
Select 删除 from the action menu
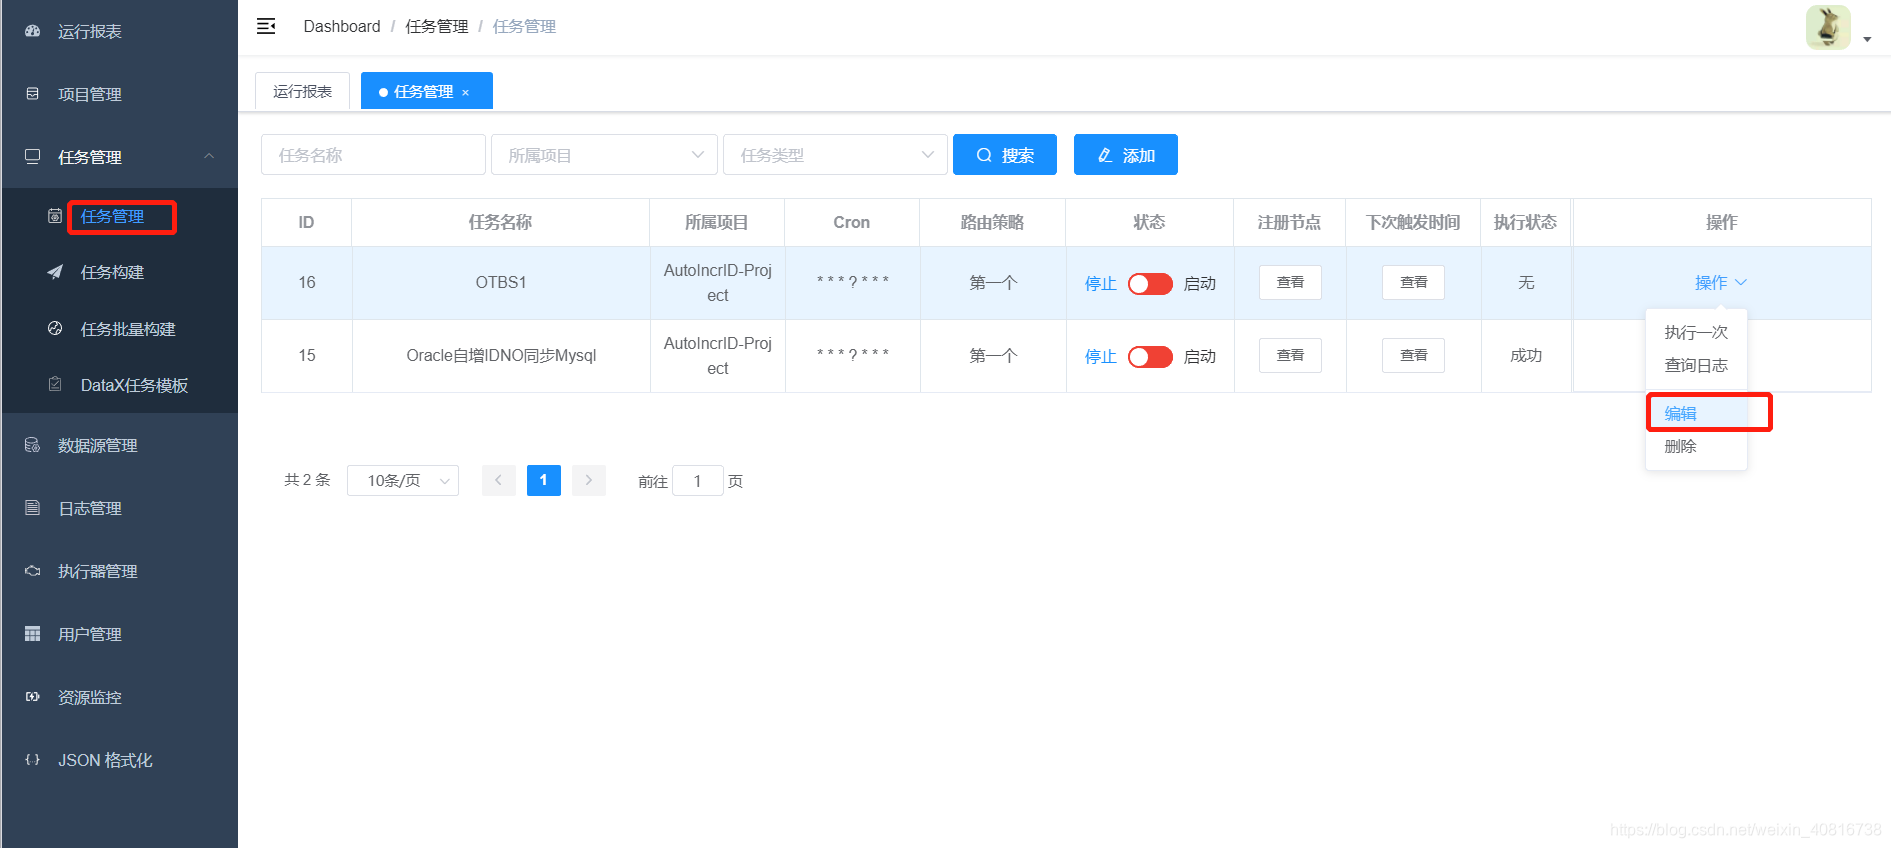click(x=1696, y=446)
